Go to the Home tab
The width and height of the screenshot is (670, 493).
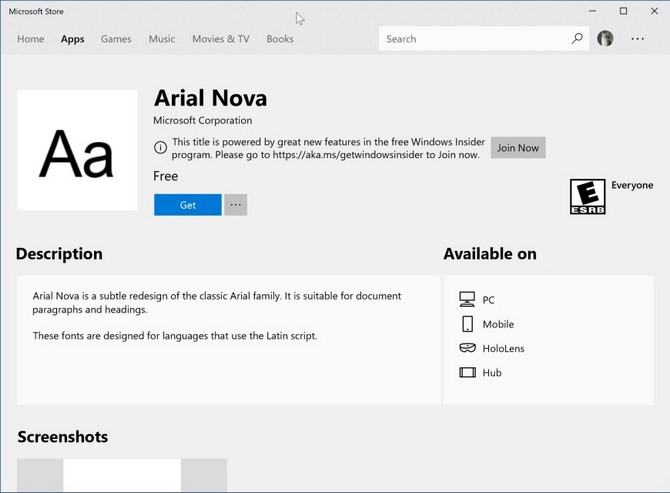click(x=30, y=39)
